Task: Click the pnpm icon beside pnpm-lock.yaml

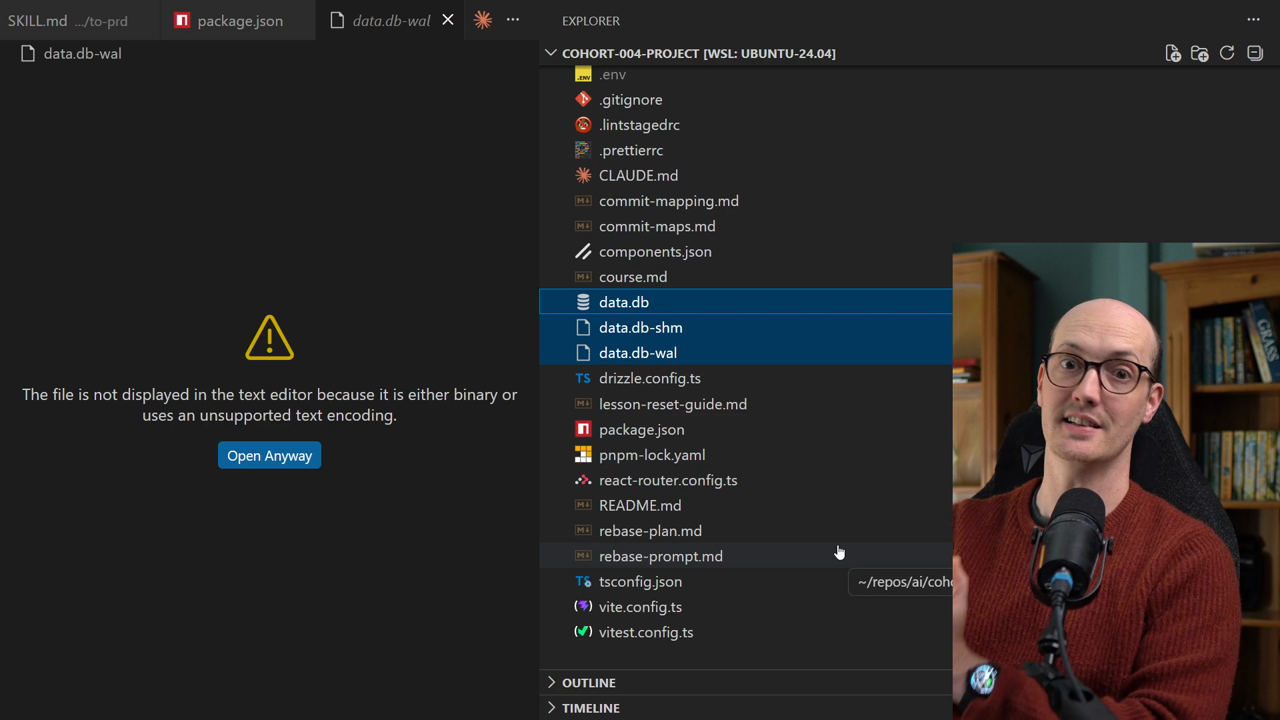Action: tap(583, 455)
